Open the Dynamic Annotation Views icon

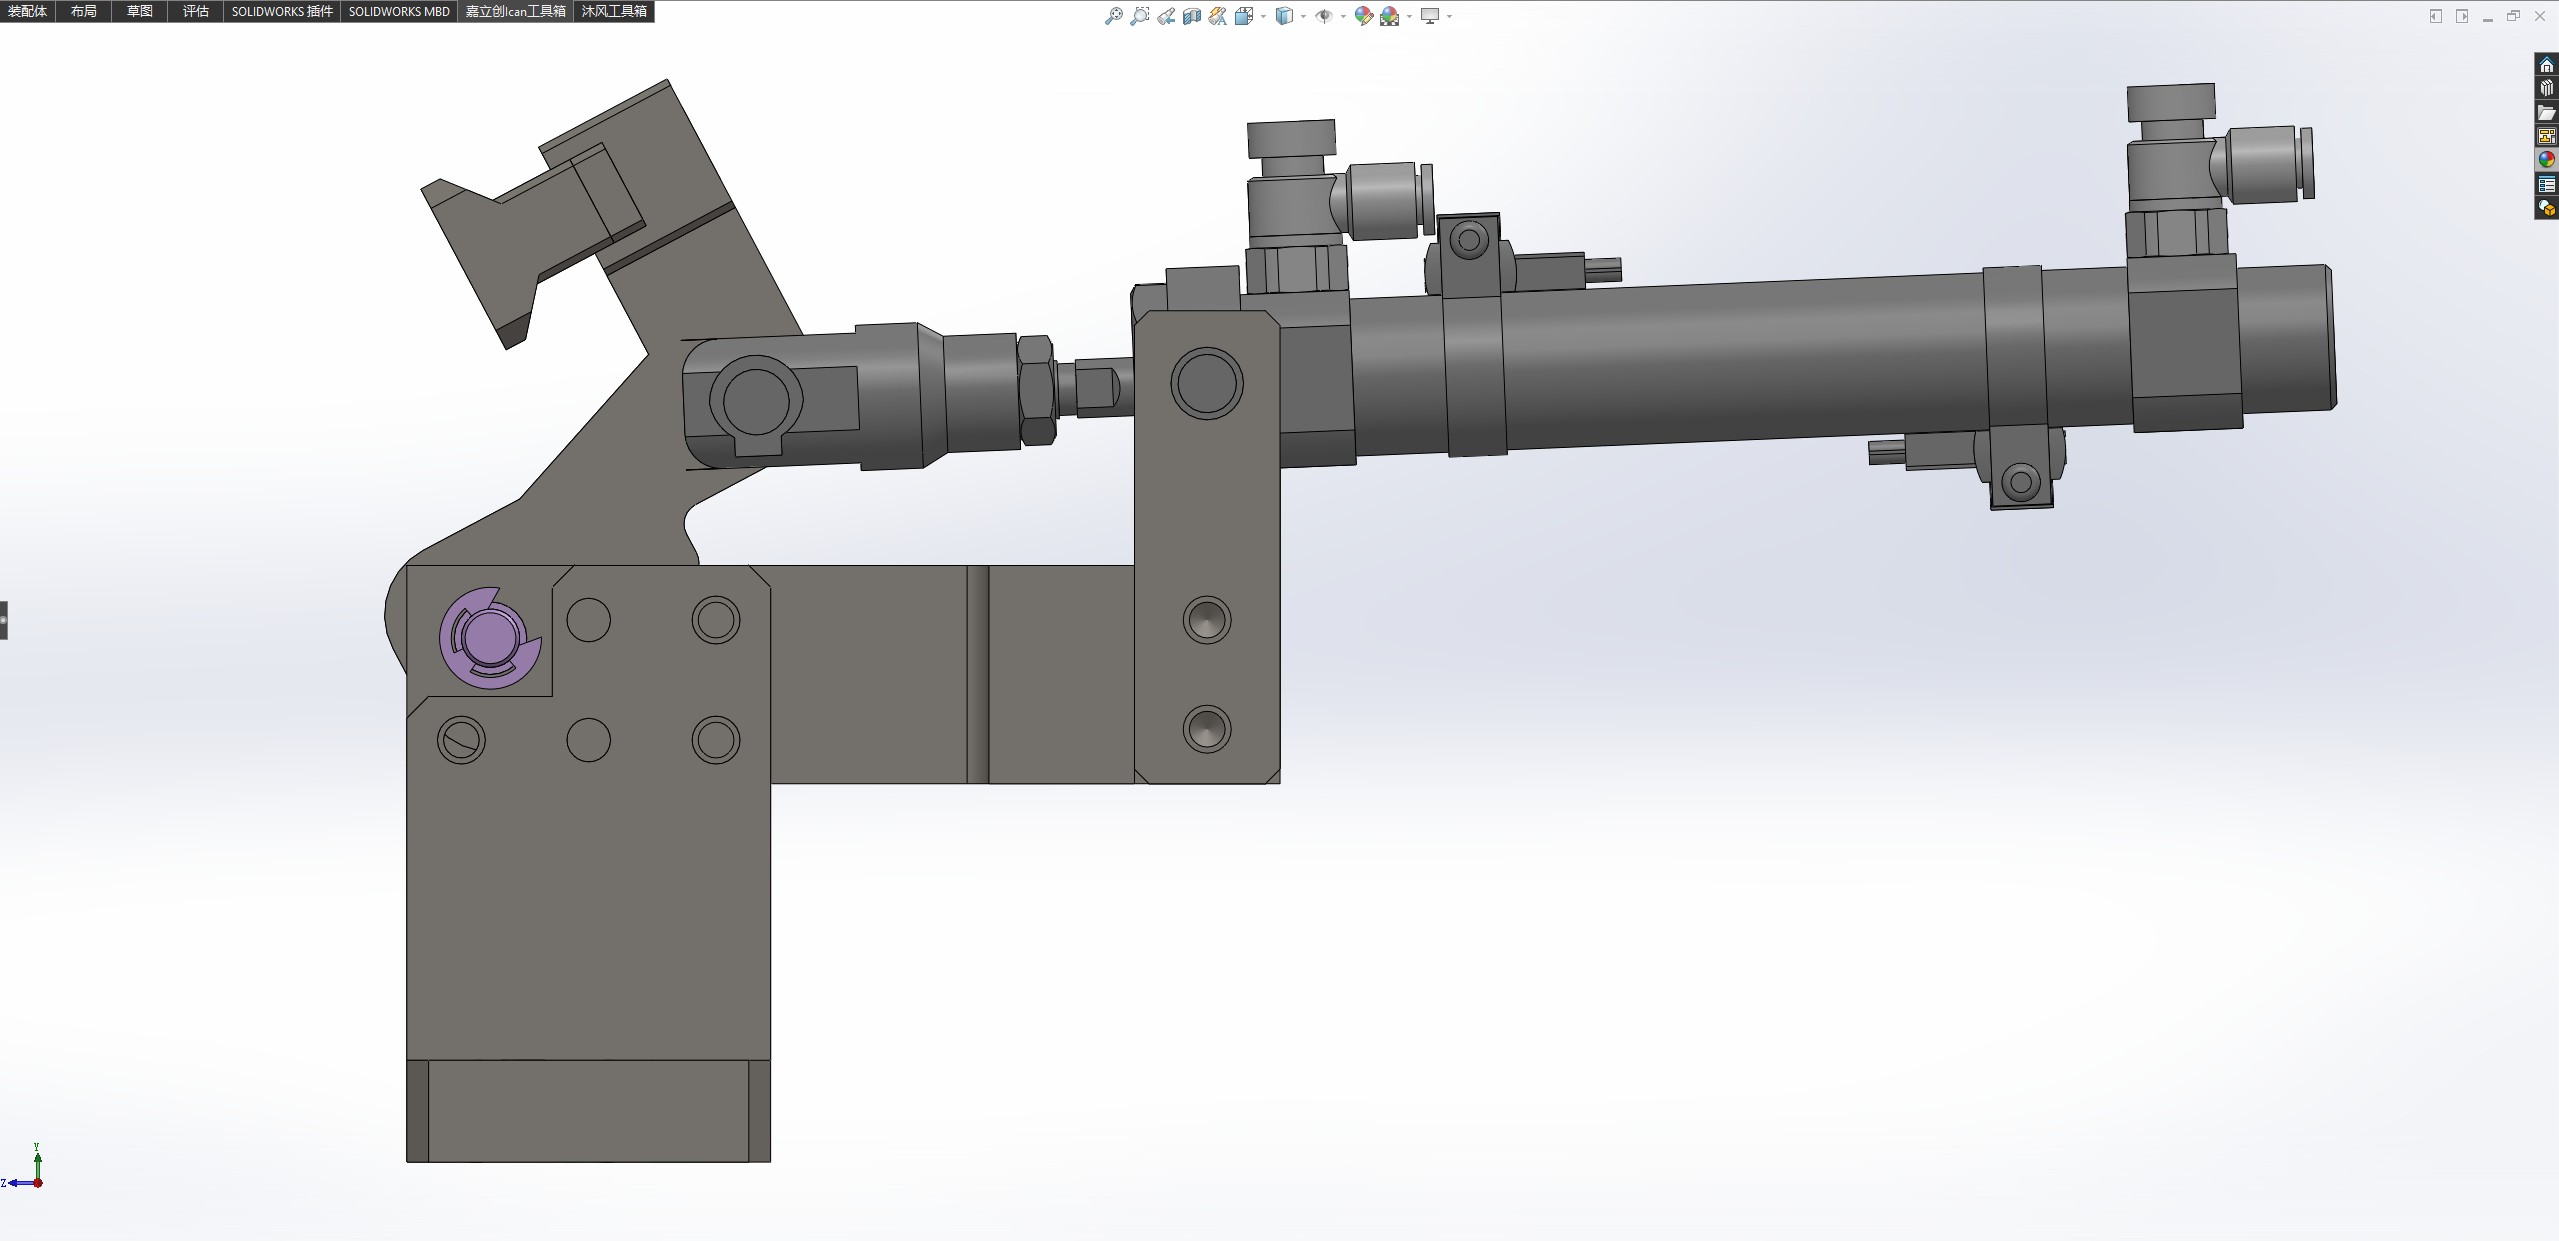(1217, 16)
